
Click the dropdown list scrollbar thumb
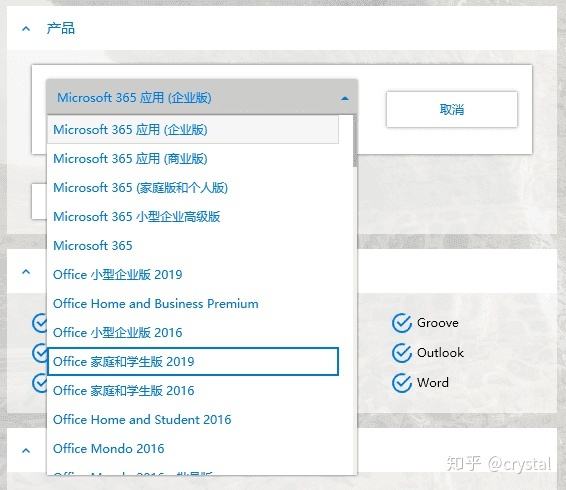point(355,141)
